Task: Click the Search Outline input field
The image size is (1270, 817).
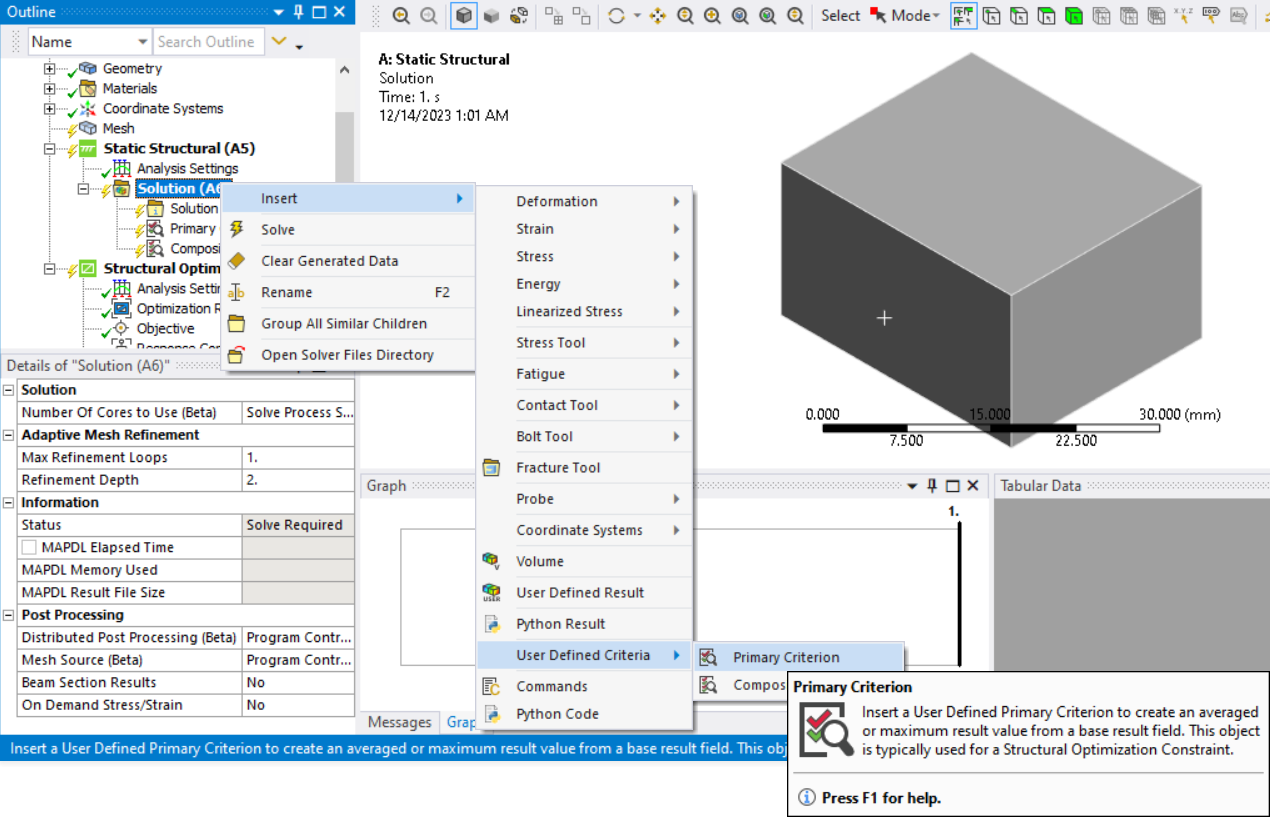Action: 207,42
